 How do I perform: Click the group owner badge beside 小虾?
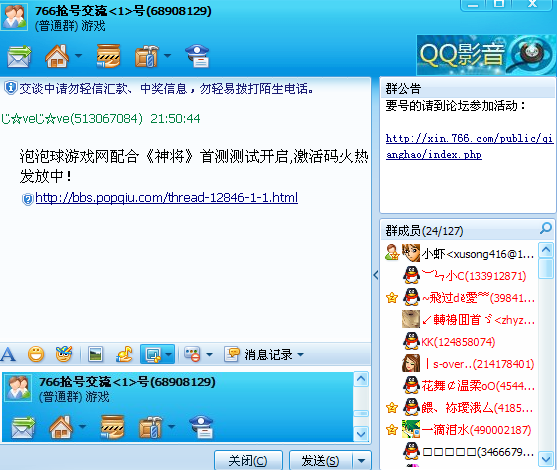pyautogui.click(x=392, y=253)
